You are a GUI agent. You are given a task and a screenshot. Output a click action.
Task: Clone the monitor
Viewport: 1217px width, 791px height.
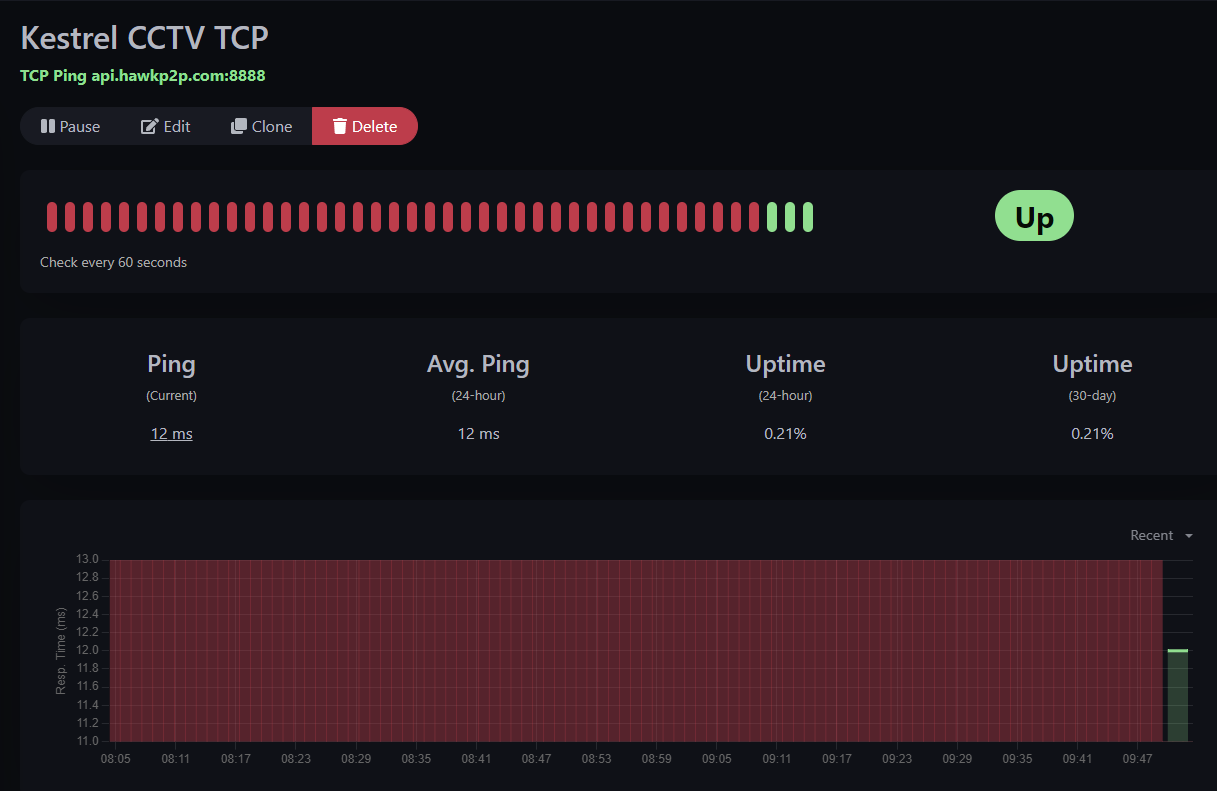click(262, 126)
